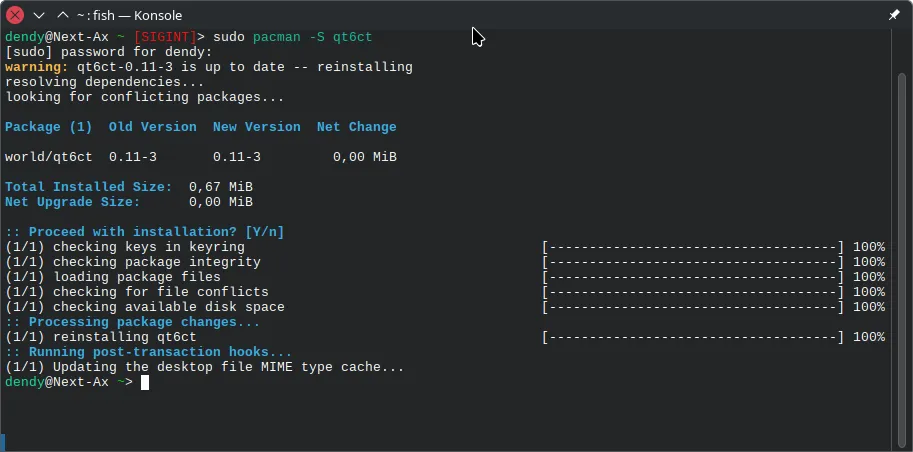The image size is (913, 452).
Task: Click the pin window icon in title bar
Action: [894, 15]
